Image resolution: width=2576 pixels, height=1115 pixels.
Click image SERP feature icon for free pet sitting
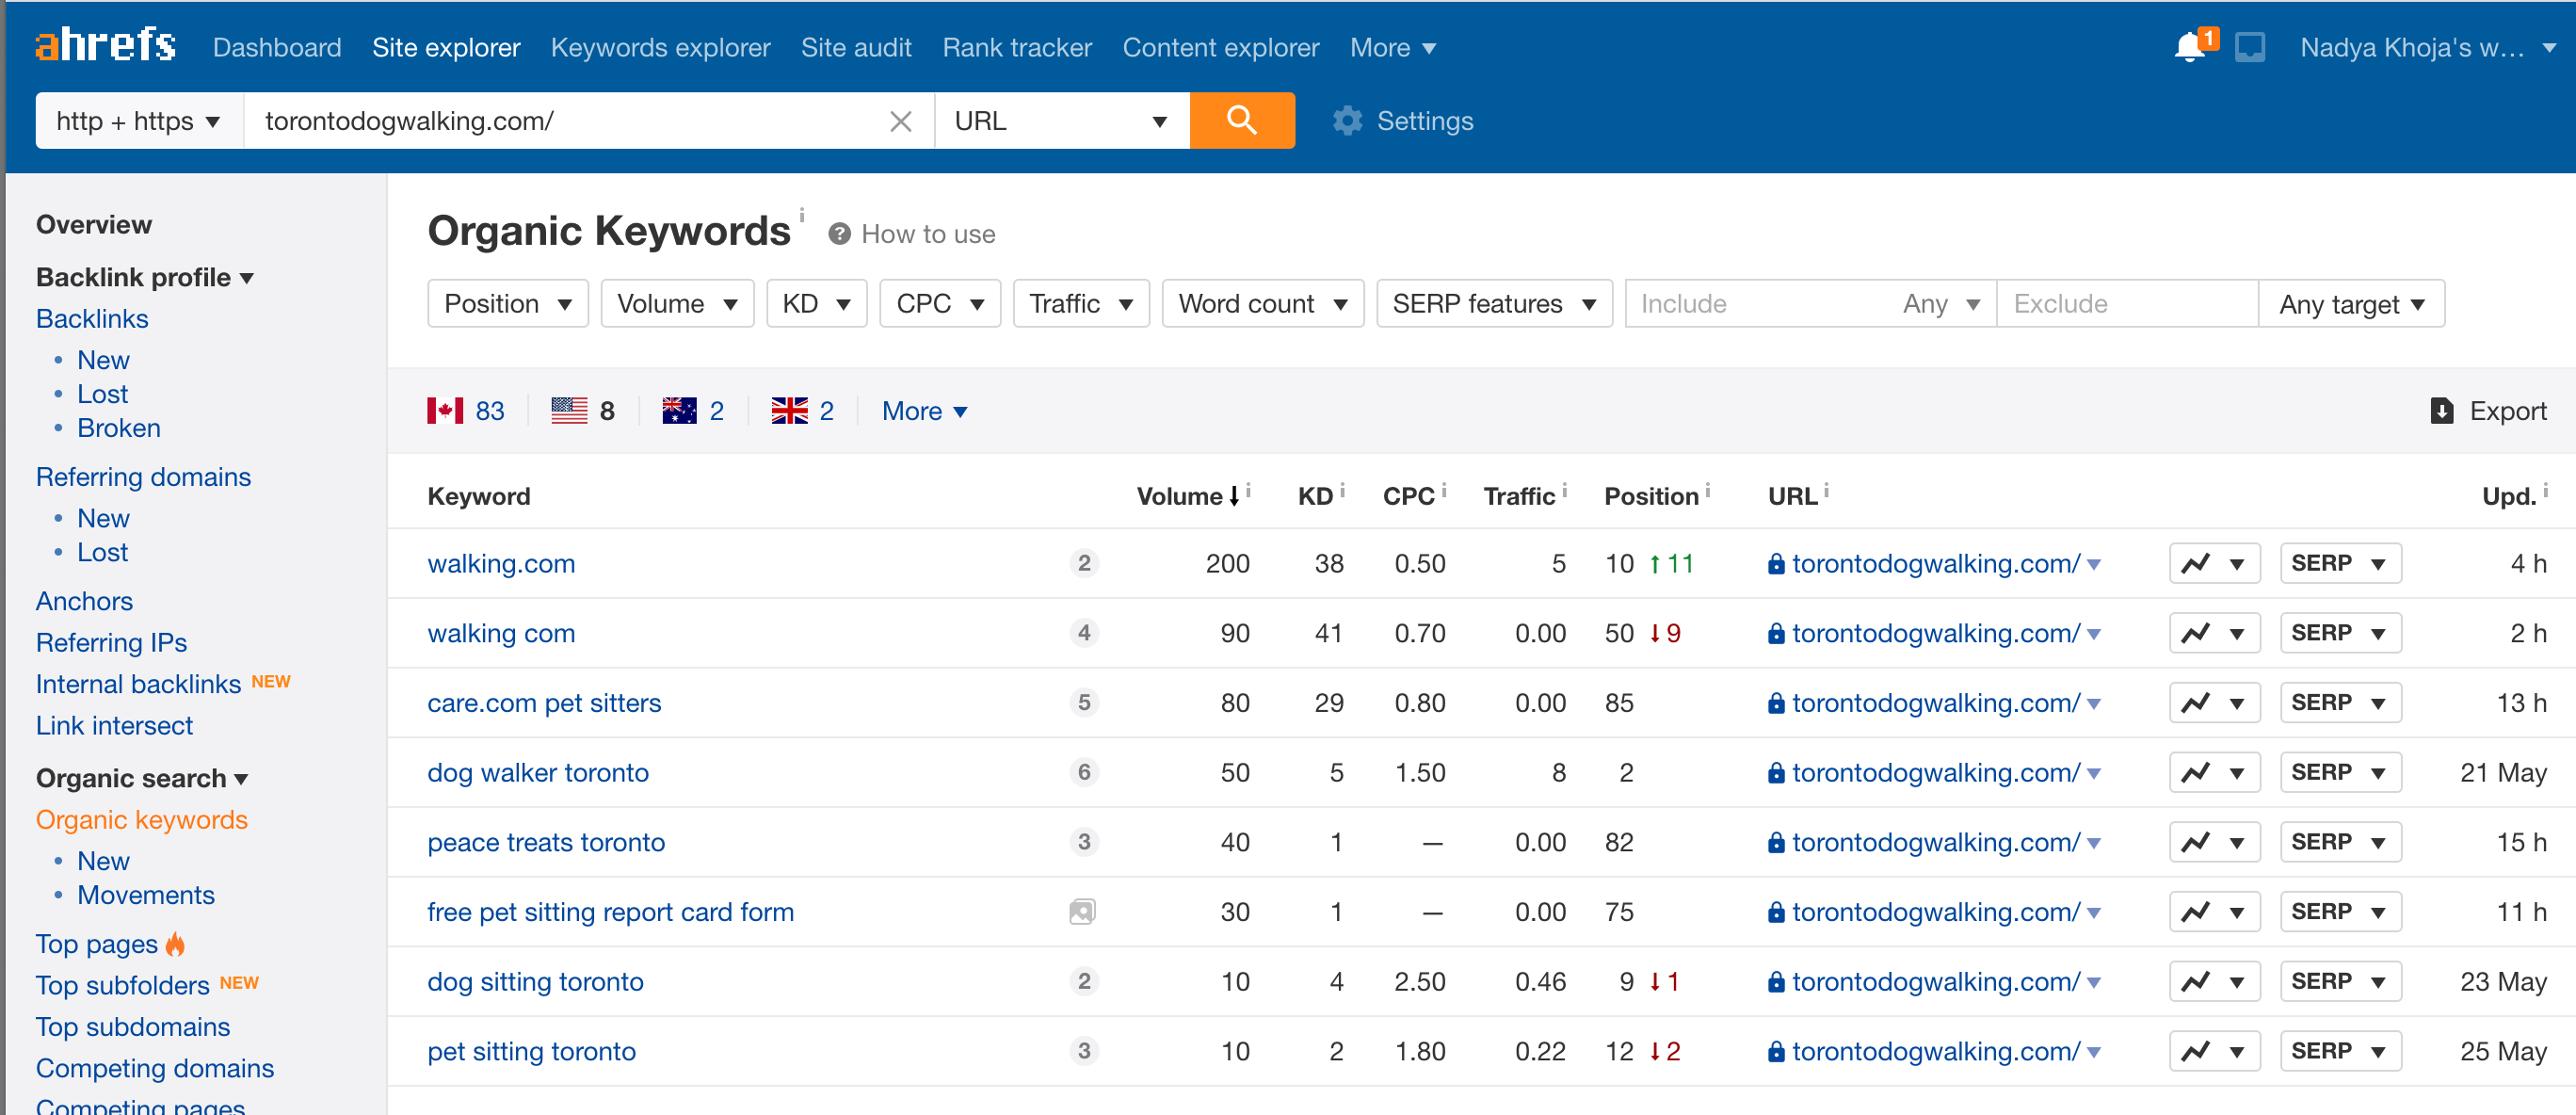(1082, 912)
